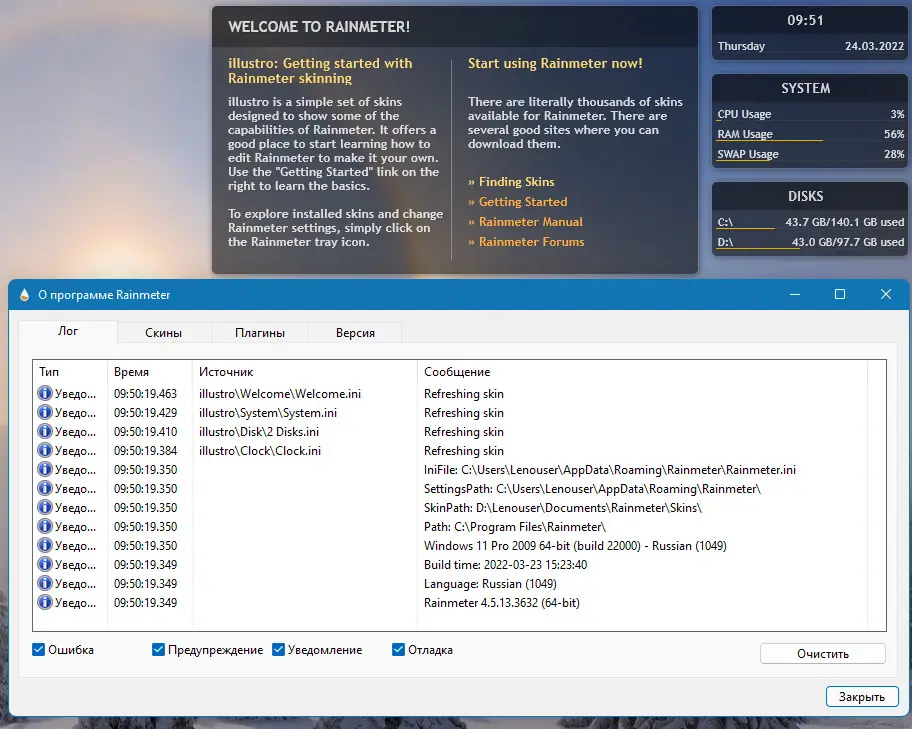
Task: Uncheck the Ошибка checkbox
Action: [x=38, y=649]
